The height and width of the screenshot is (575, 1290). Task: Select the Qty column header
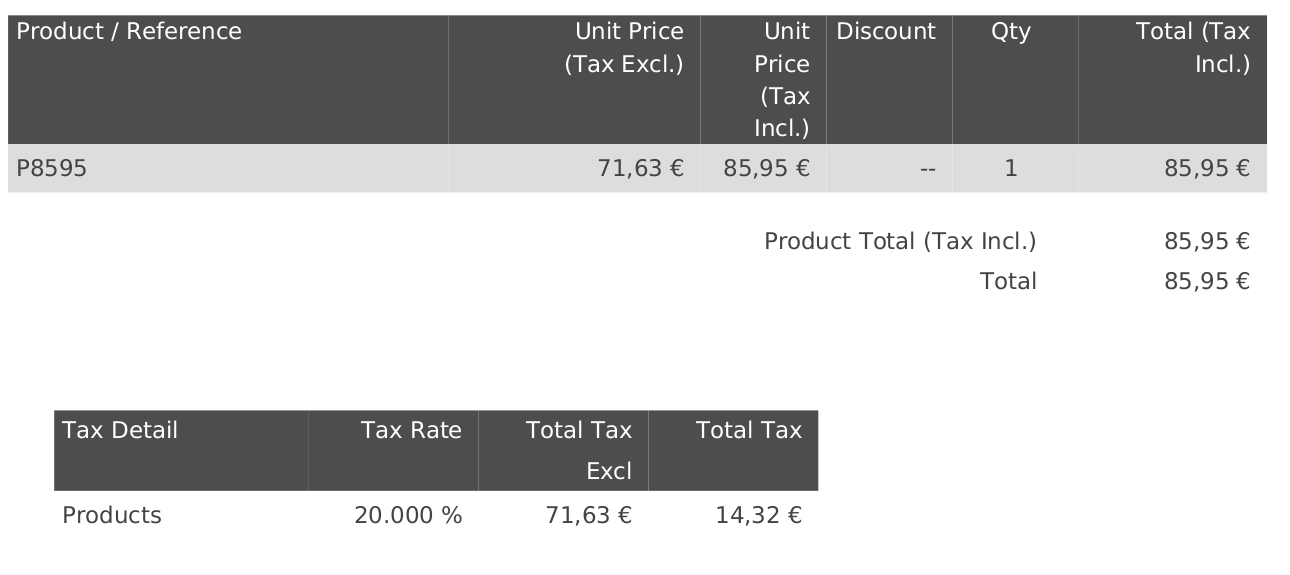point(1010,32)
